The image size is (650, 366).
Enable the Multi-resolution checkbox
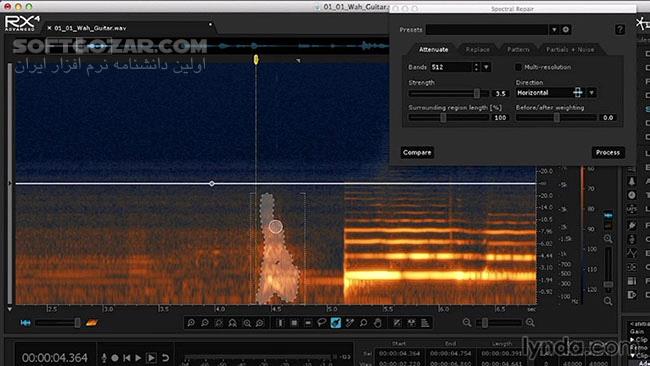click(518, 67)
